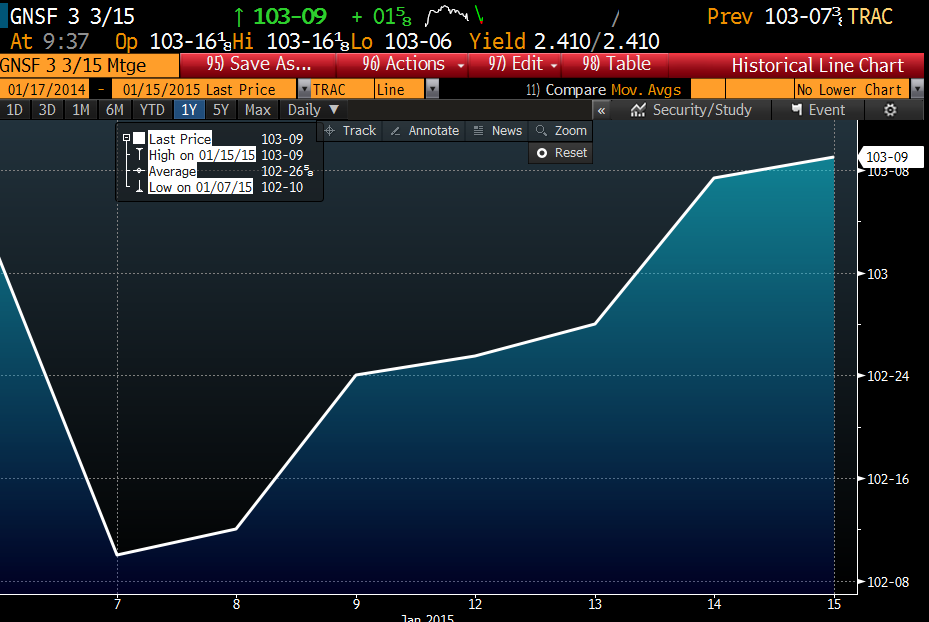Collapse side panel with double-arrow icon
929x622 pixels.
tap(602, 110)
